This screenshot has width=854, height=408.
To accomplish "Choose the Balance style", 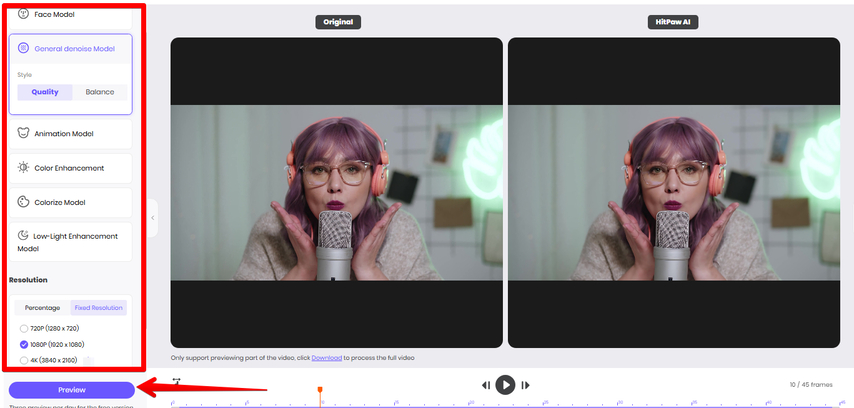I will (100, 92).
